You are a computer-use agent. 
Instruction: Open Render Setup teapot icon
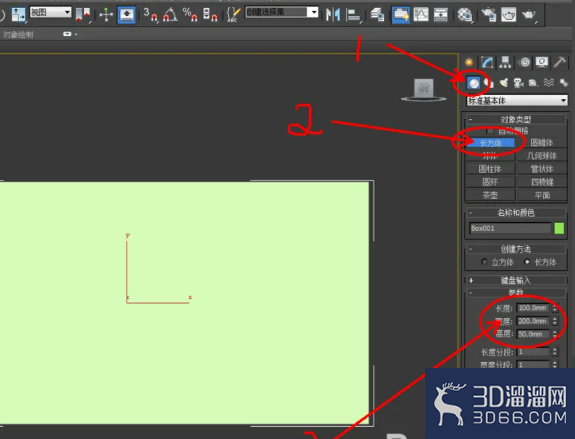click(488, 15)
